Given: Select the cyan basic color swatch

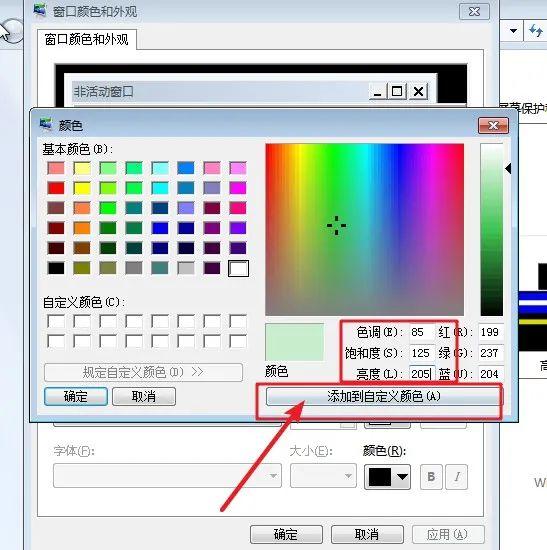Looking at the screenshot, I should pyautogui.click(x=160, y=188).
